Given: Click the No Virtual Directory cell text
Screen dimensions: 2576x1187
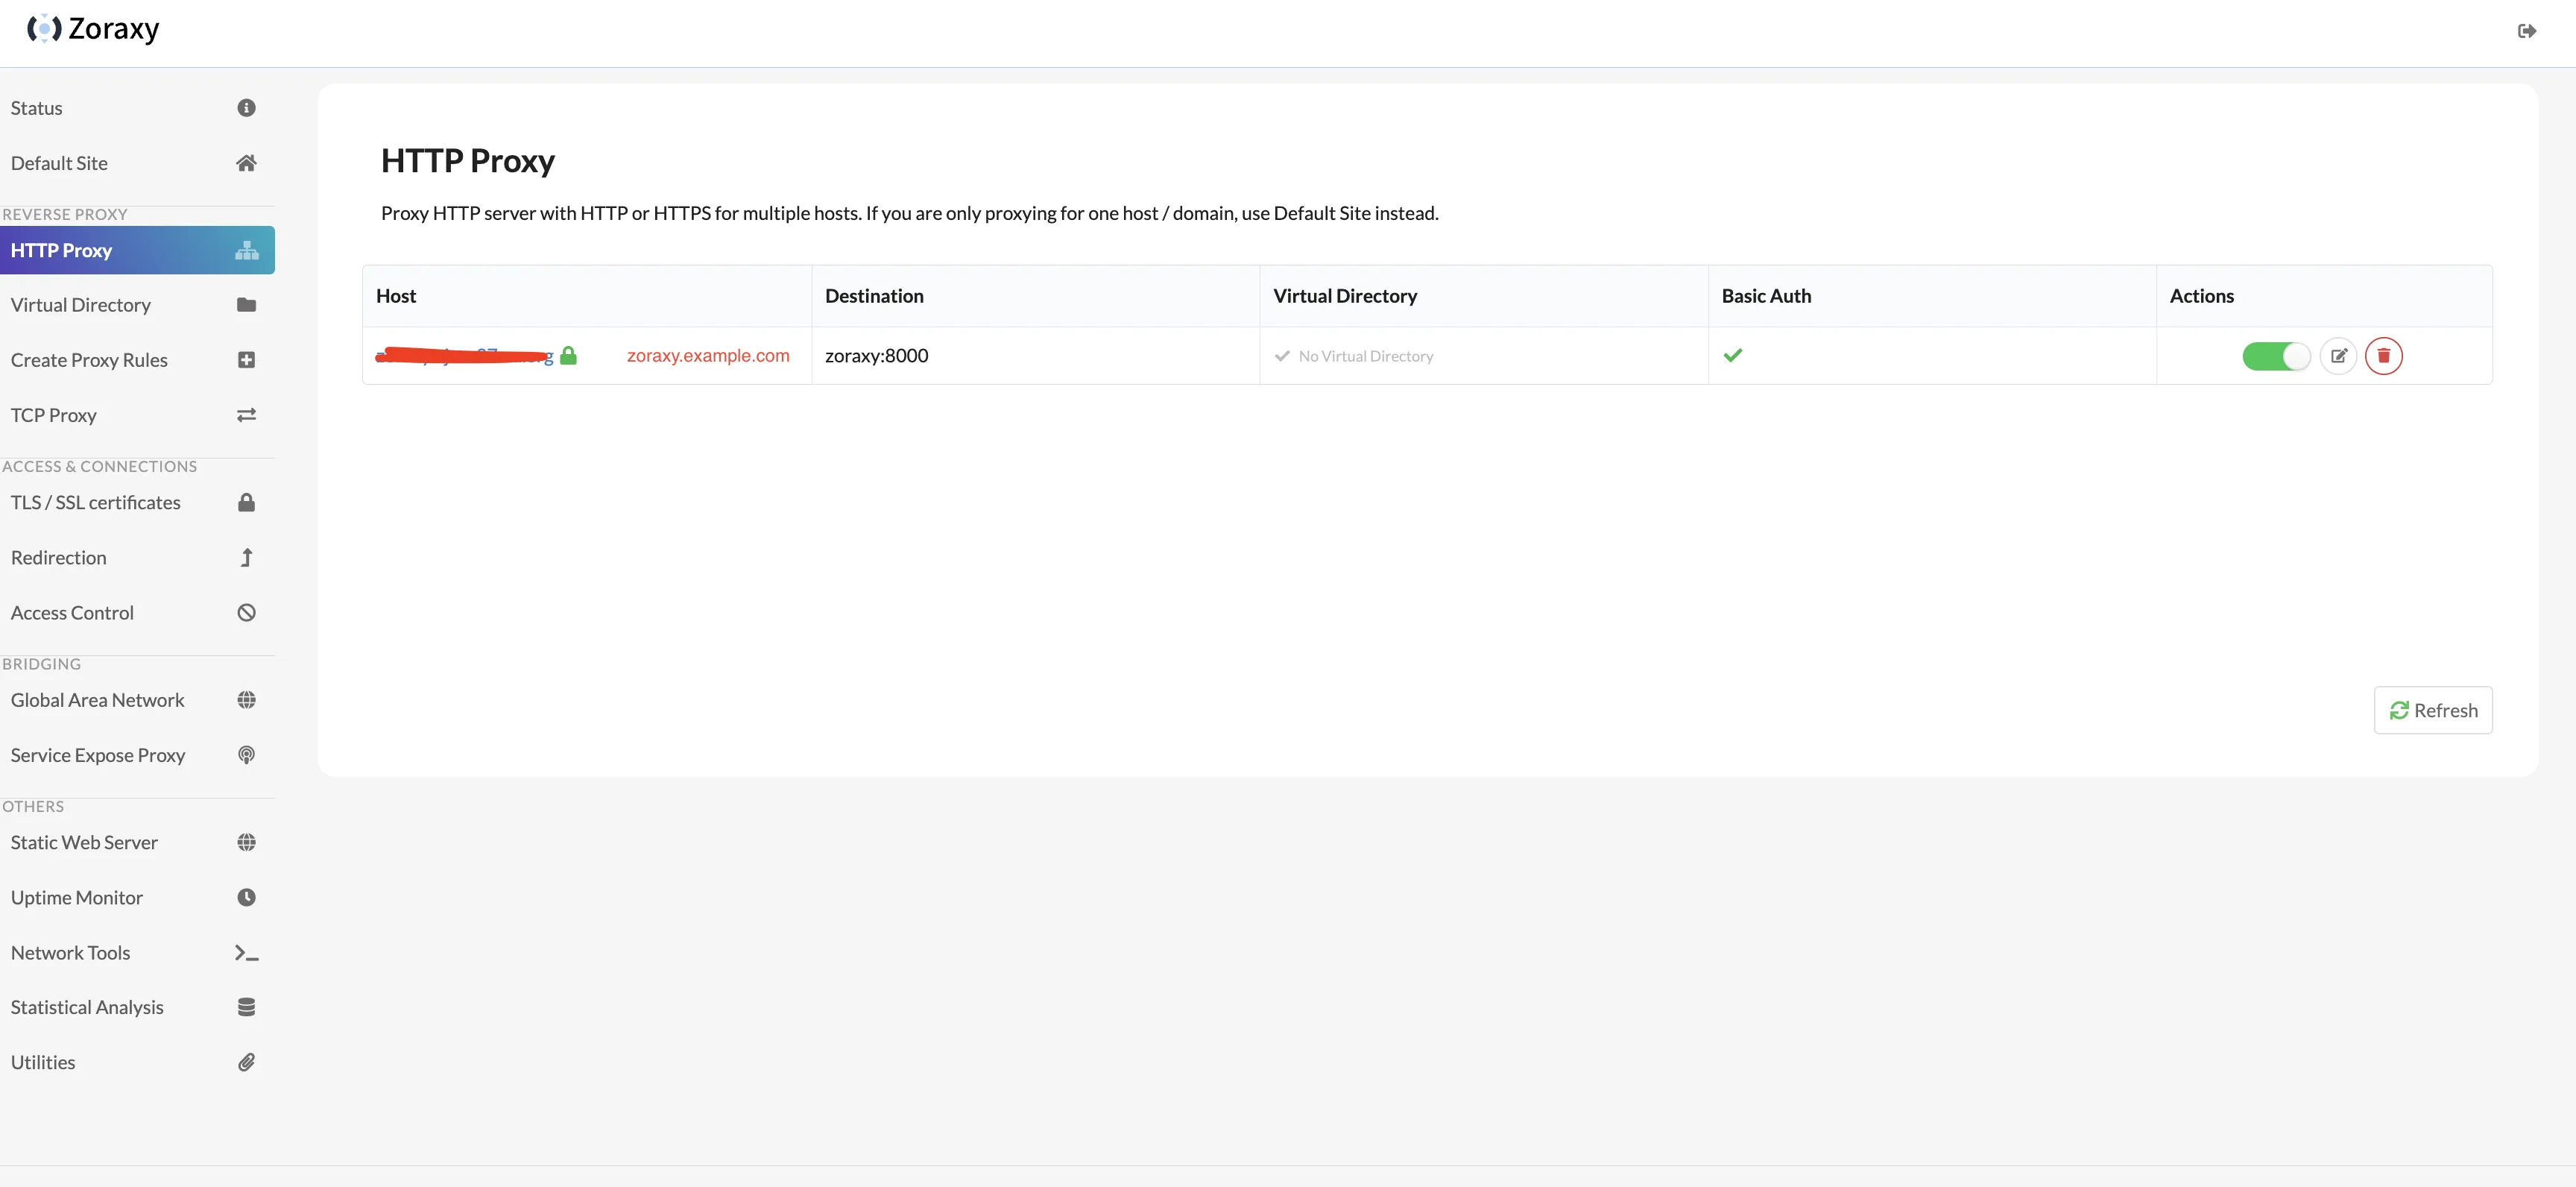Looking at the screenshot, I should point(1365,356).
